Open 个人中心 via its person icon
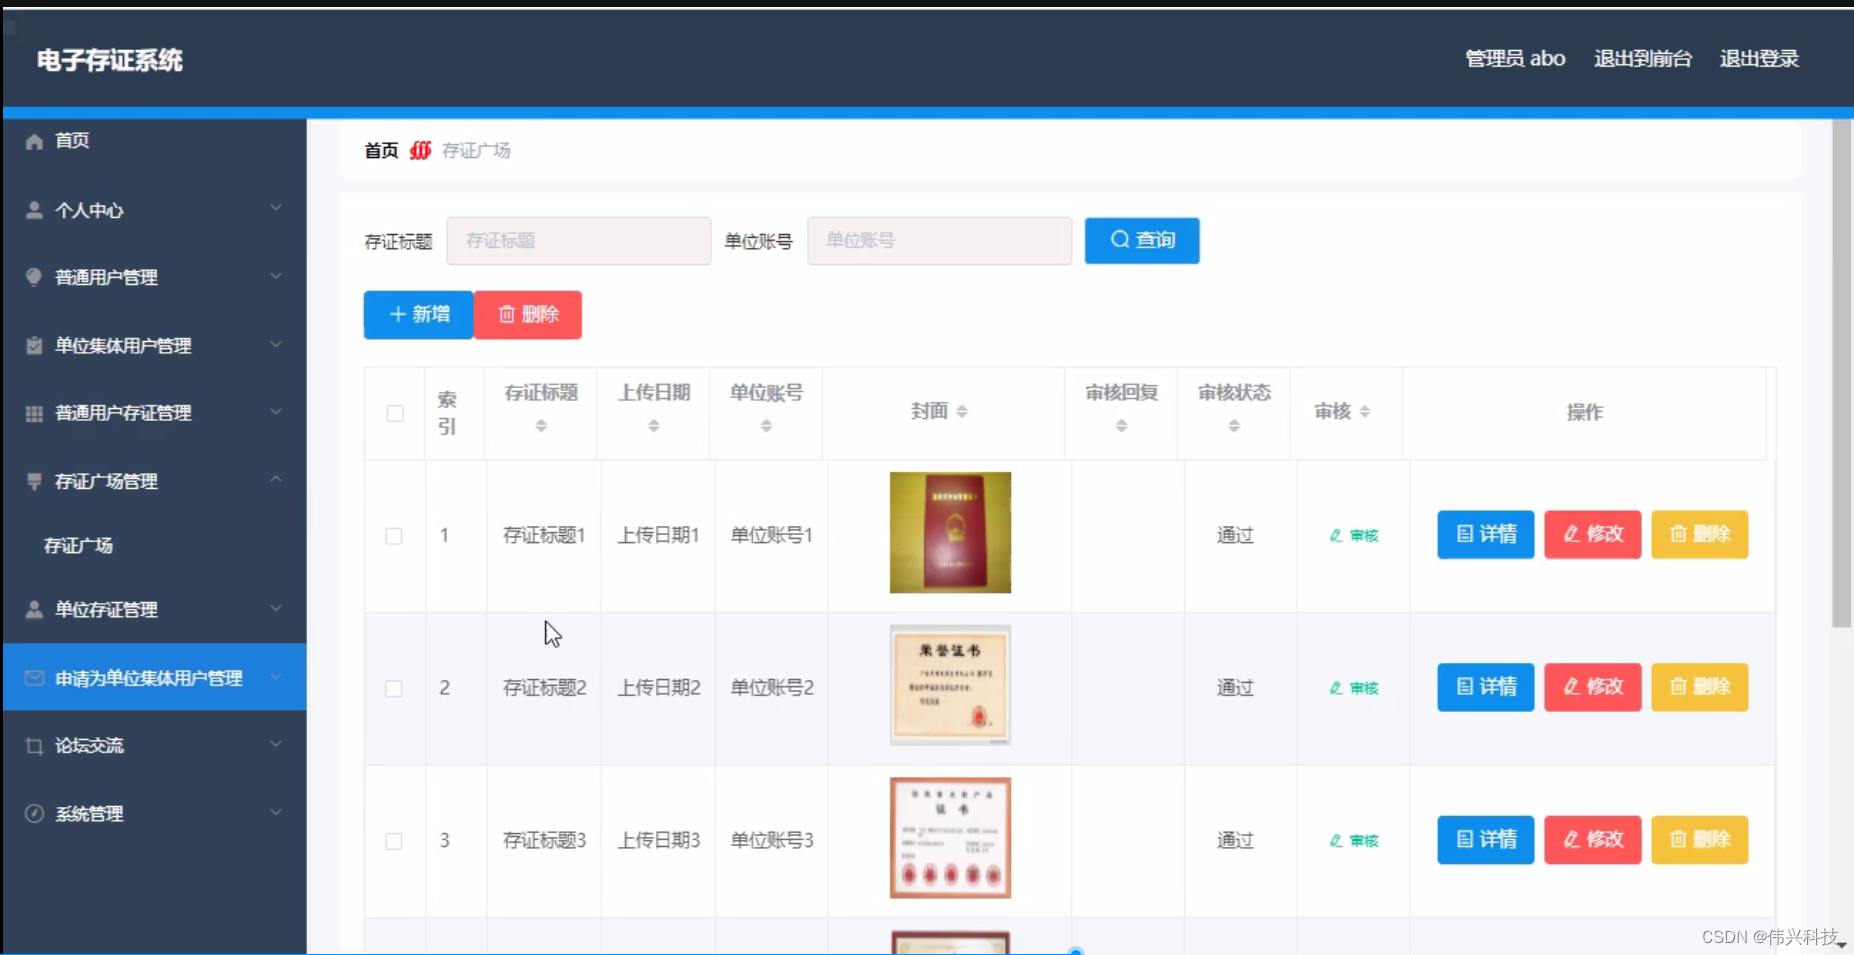 tap(33, 210)
